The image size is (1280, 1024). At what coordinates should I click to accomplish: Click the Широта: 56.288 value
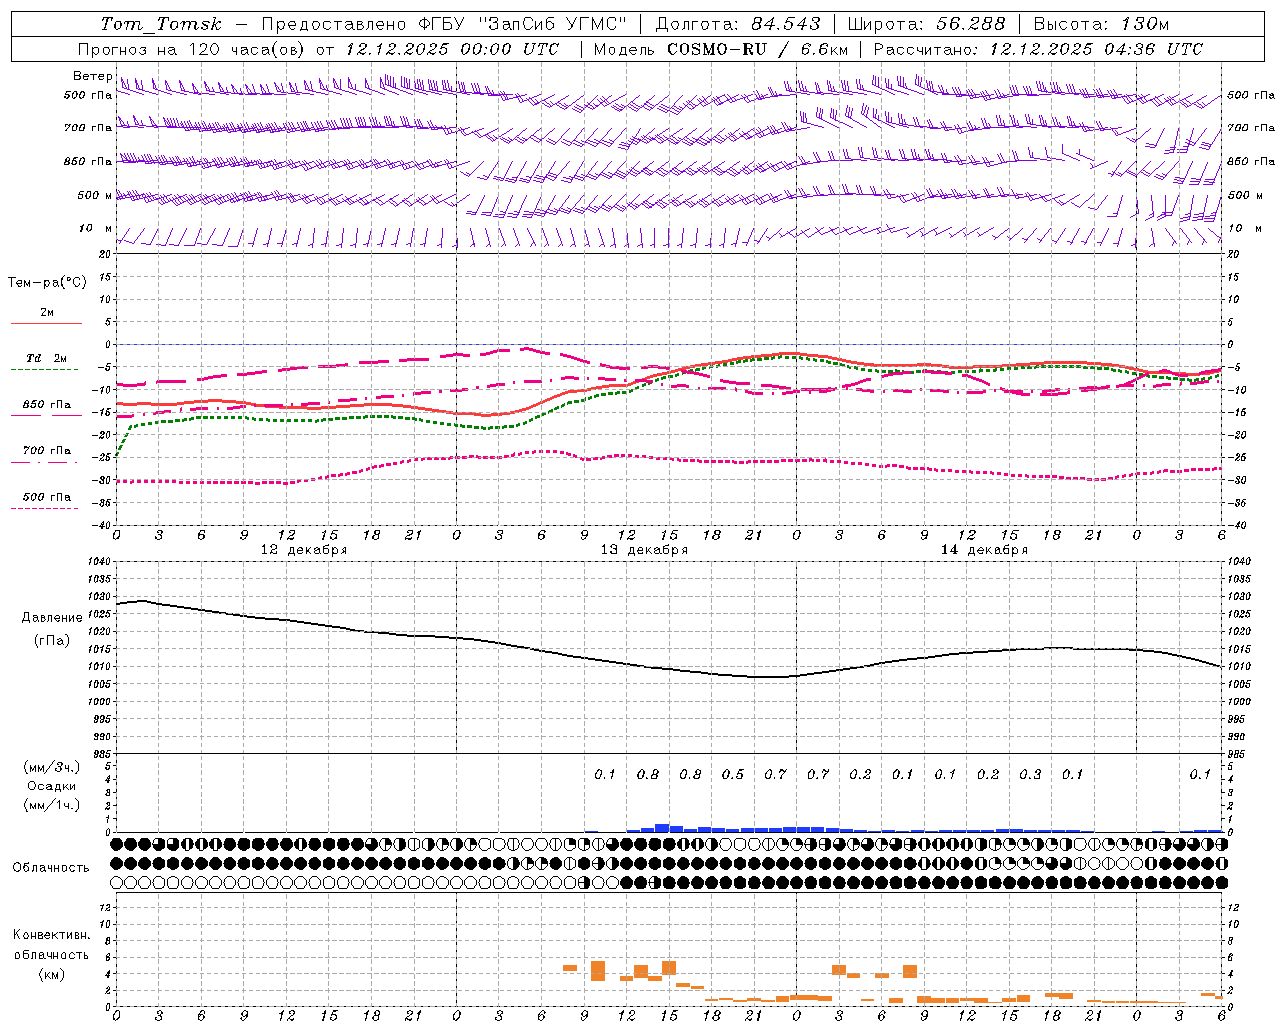(926, 24)
